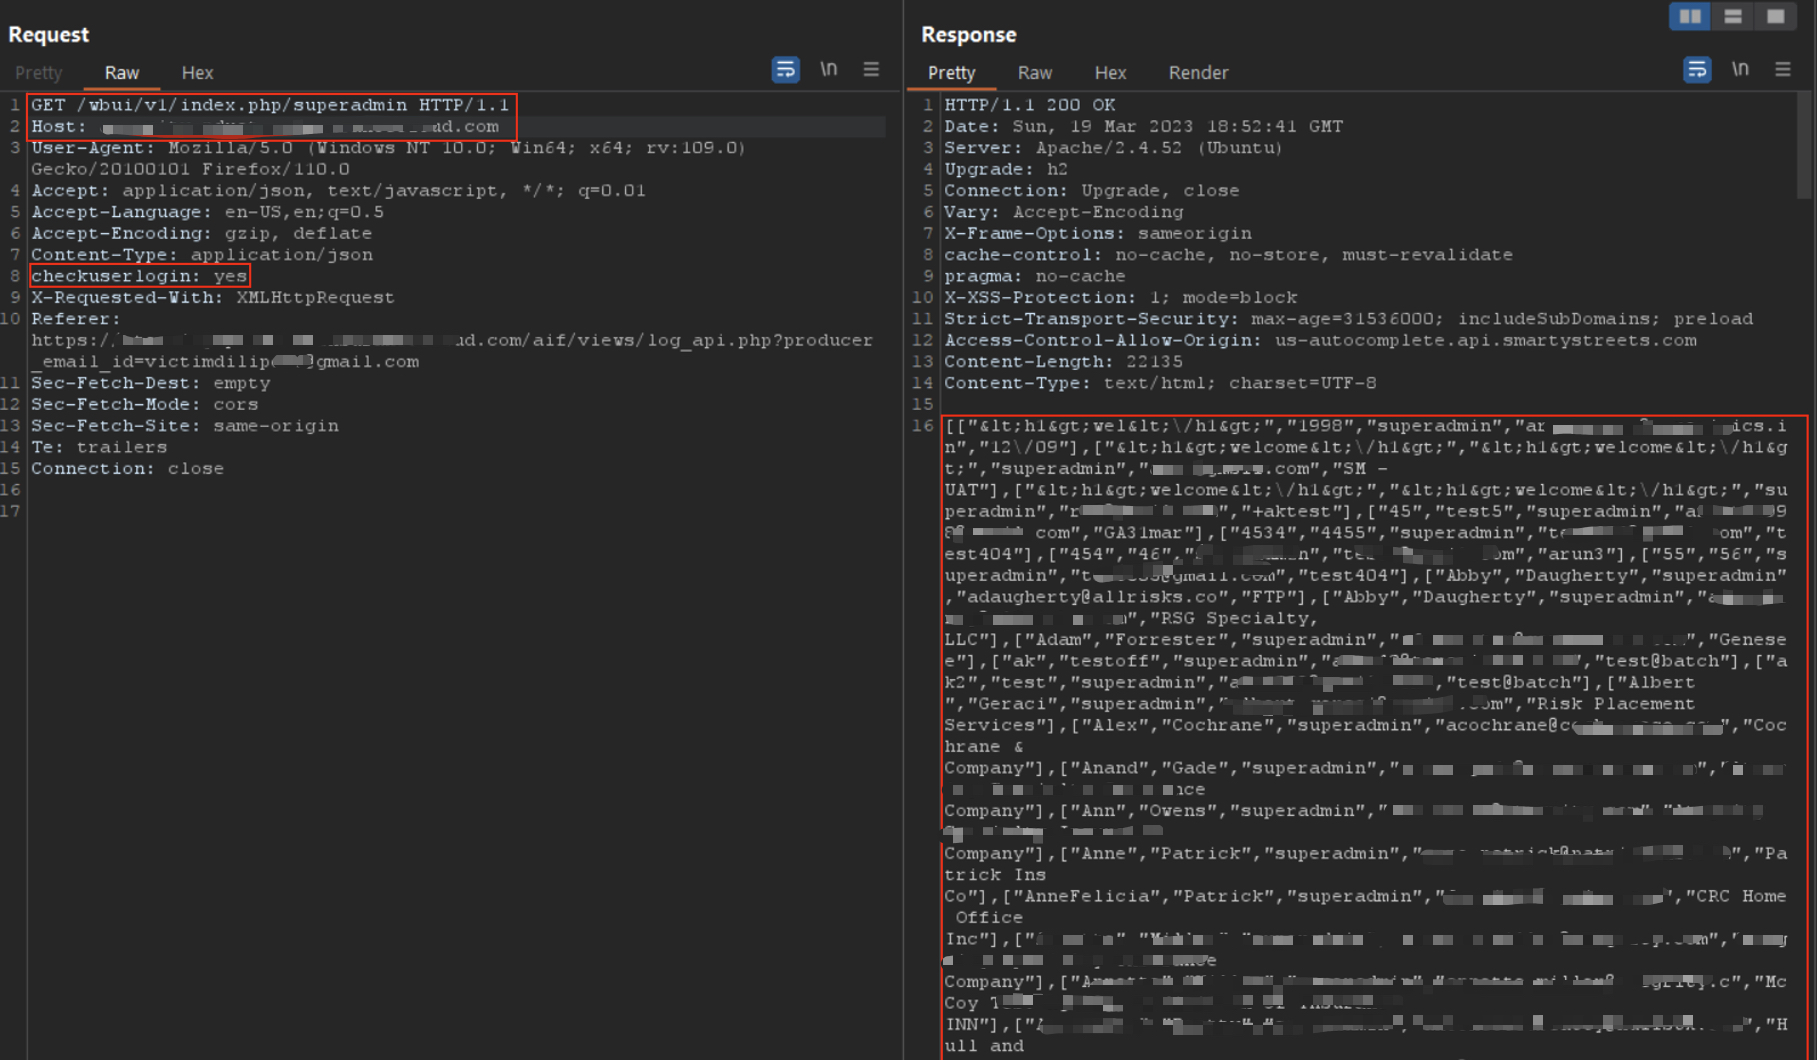Open the Hex tab in Request panel

[197, 73]
